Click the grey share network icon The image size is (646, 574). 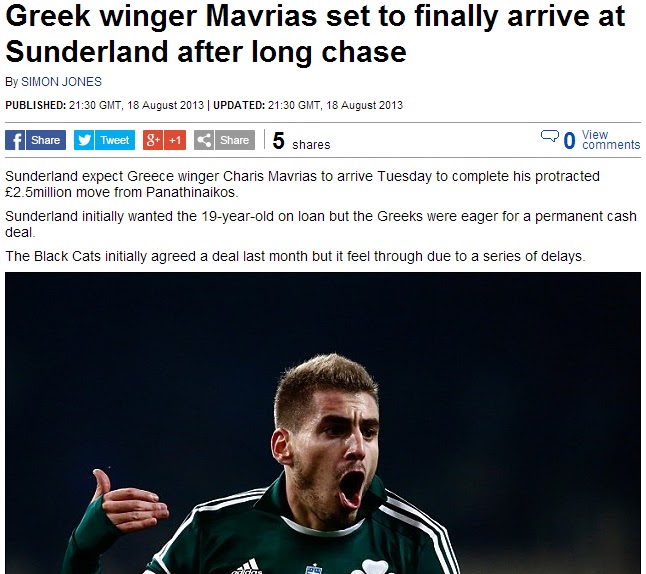click(x=204, y=140)
